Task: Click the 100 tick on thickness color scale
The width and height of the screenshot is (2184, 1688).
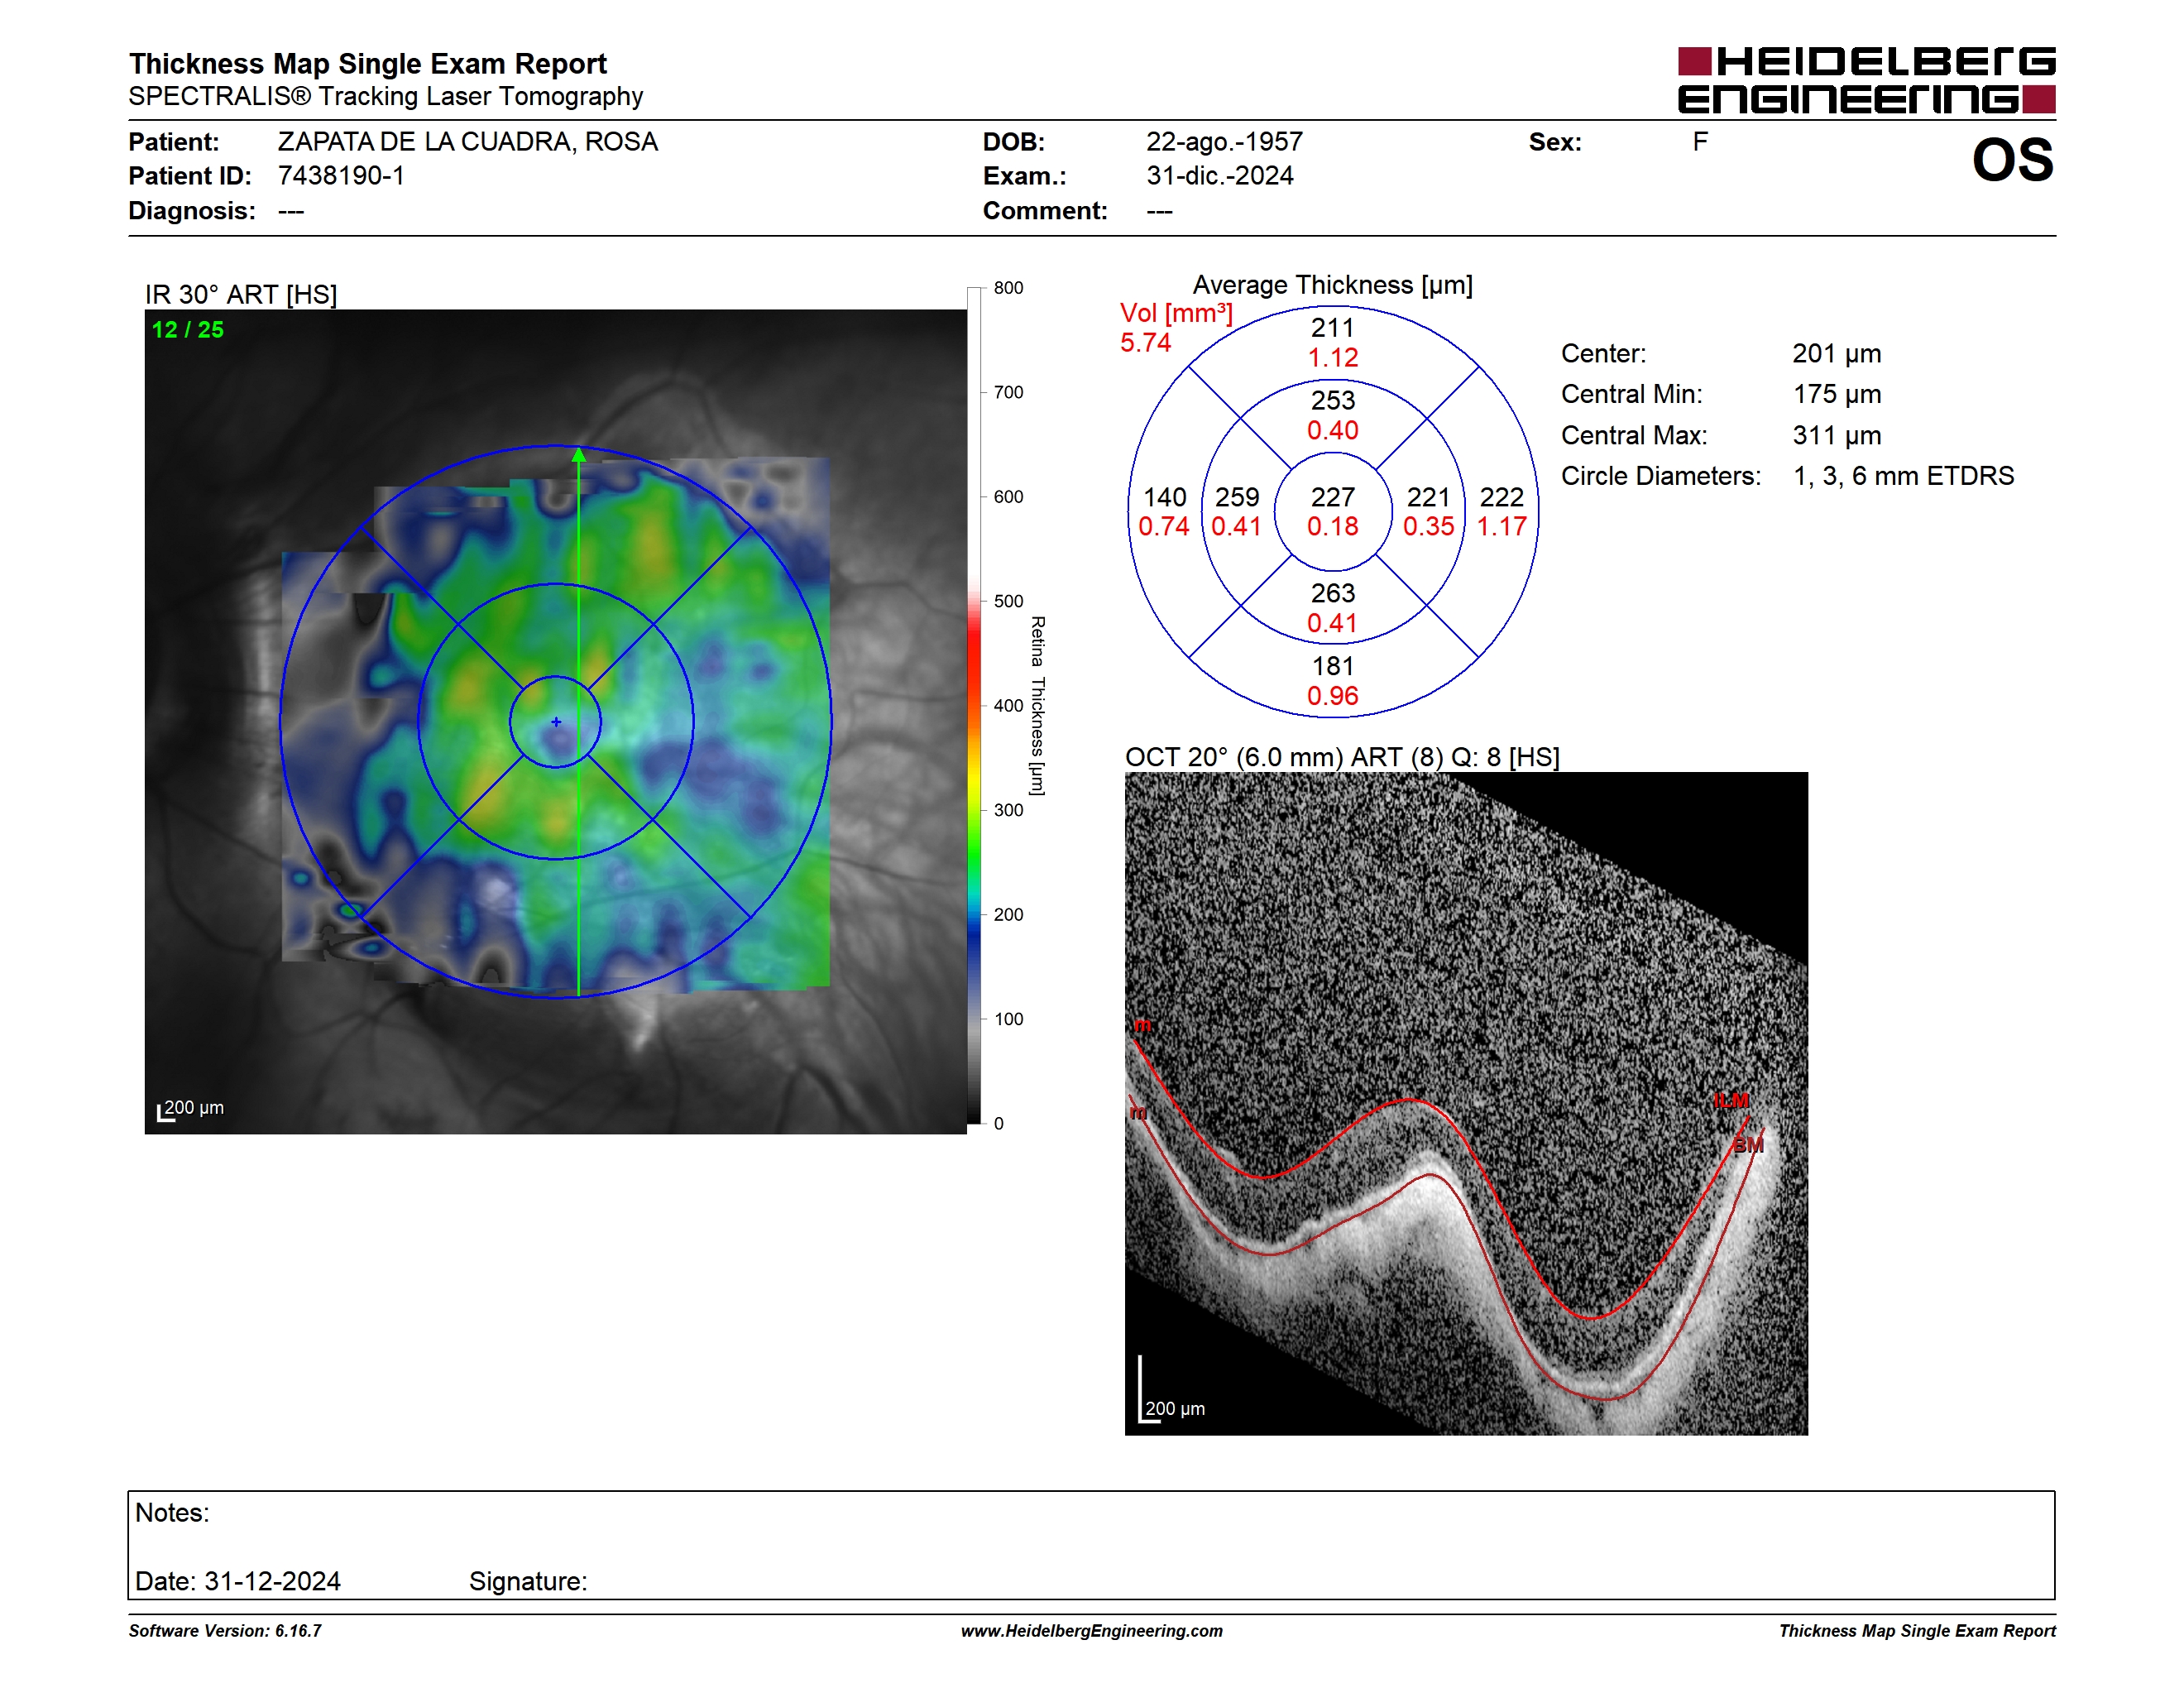Action: 1008,1020
